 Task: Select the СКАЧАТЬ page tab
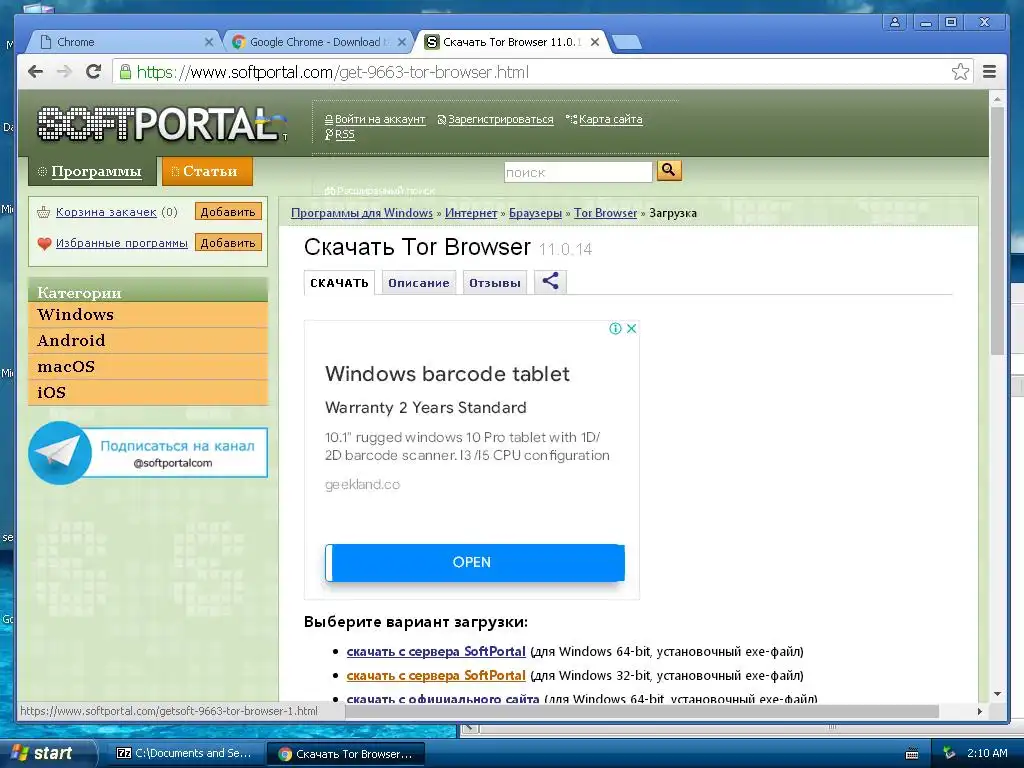pos(339,283)
